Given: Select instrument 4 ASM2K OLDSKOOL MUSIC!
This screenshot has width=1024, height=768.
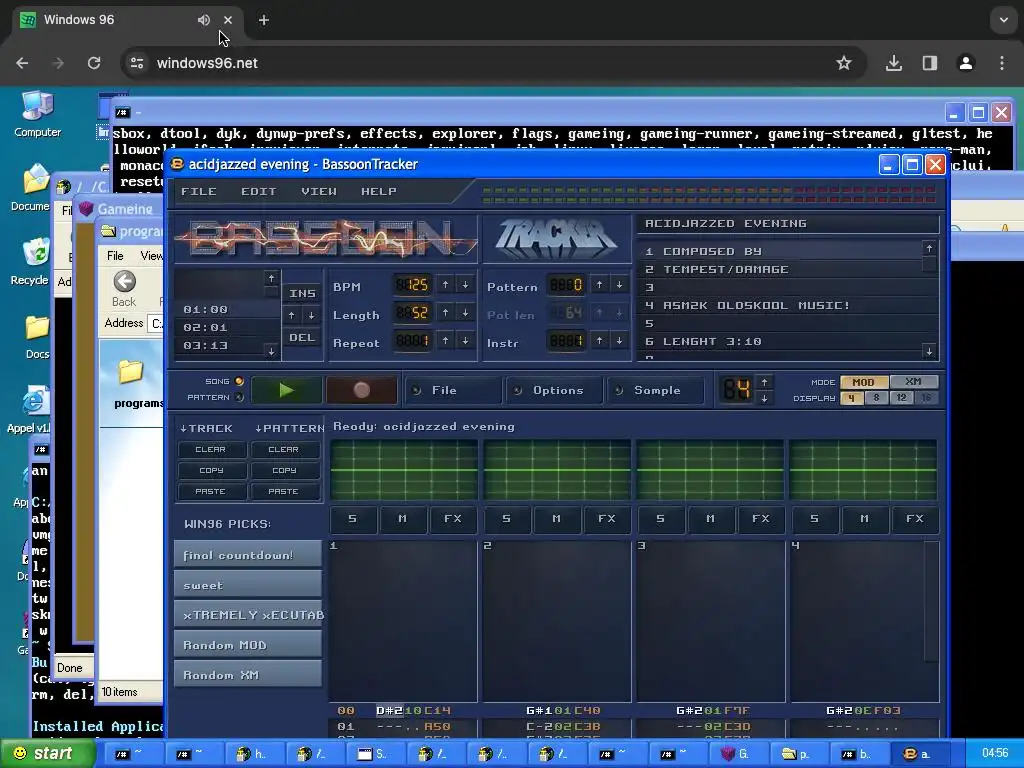Looking at the screenshot, I should [779, 305].
